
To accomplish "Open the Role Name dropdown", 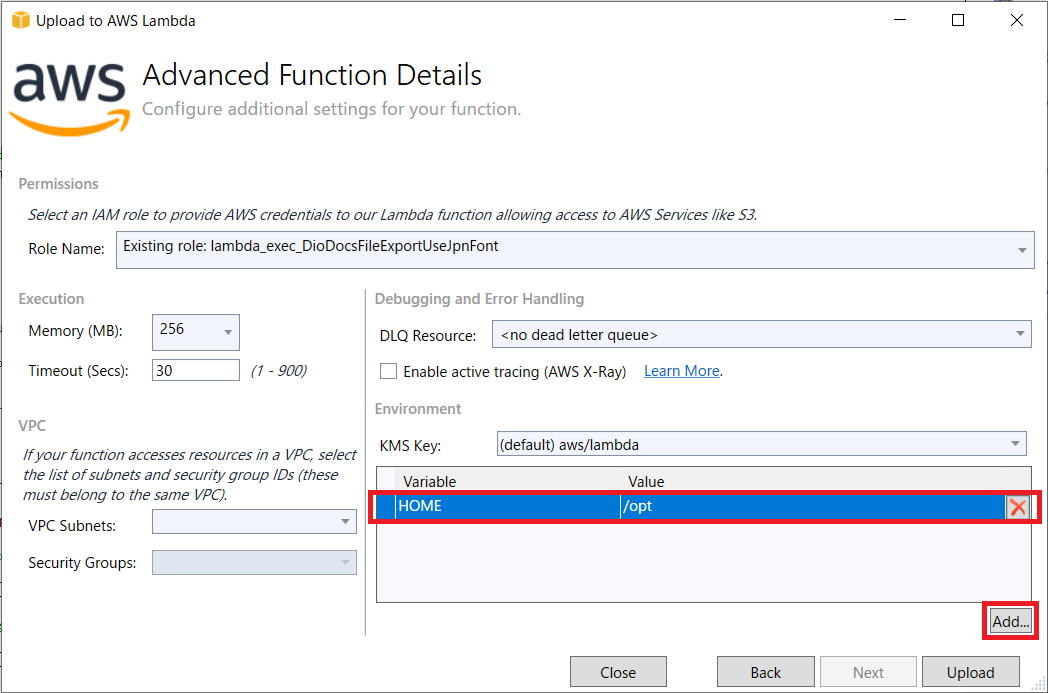I will pyautogui.click(x=575, y=250).
